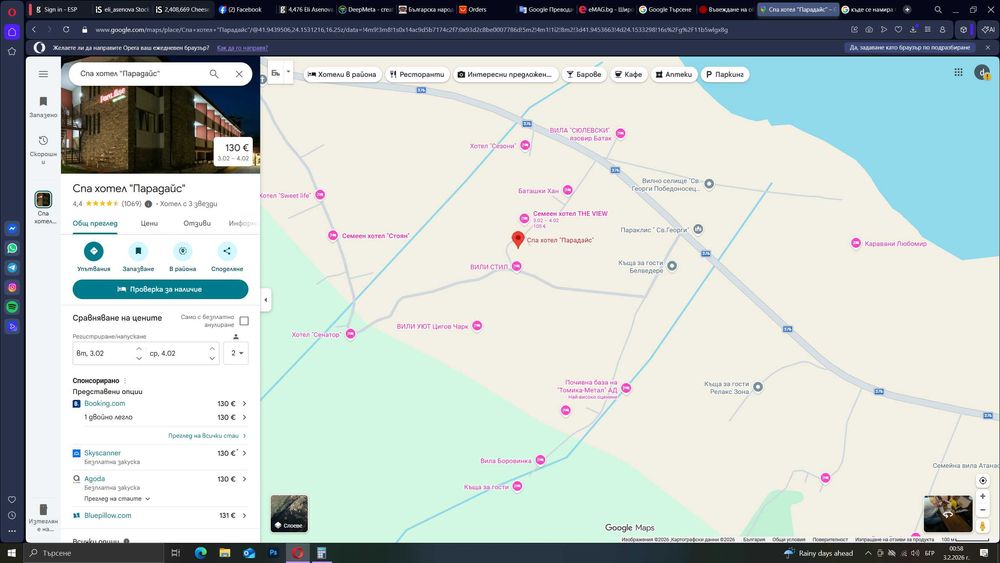Screen dimensions: 1000x563
Task: Switch to the Prices tab
Action: [149, 224]
